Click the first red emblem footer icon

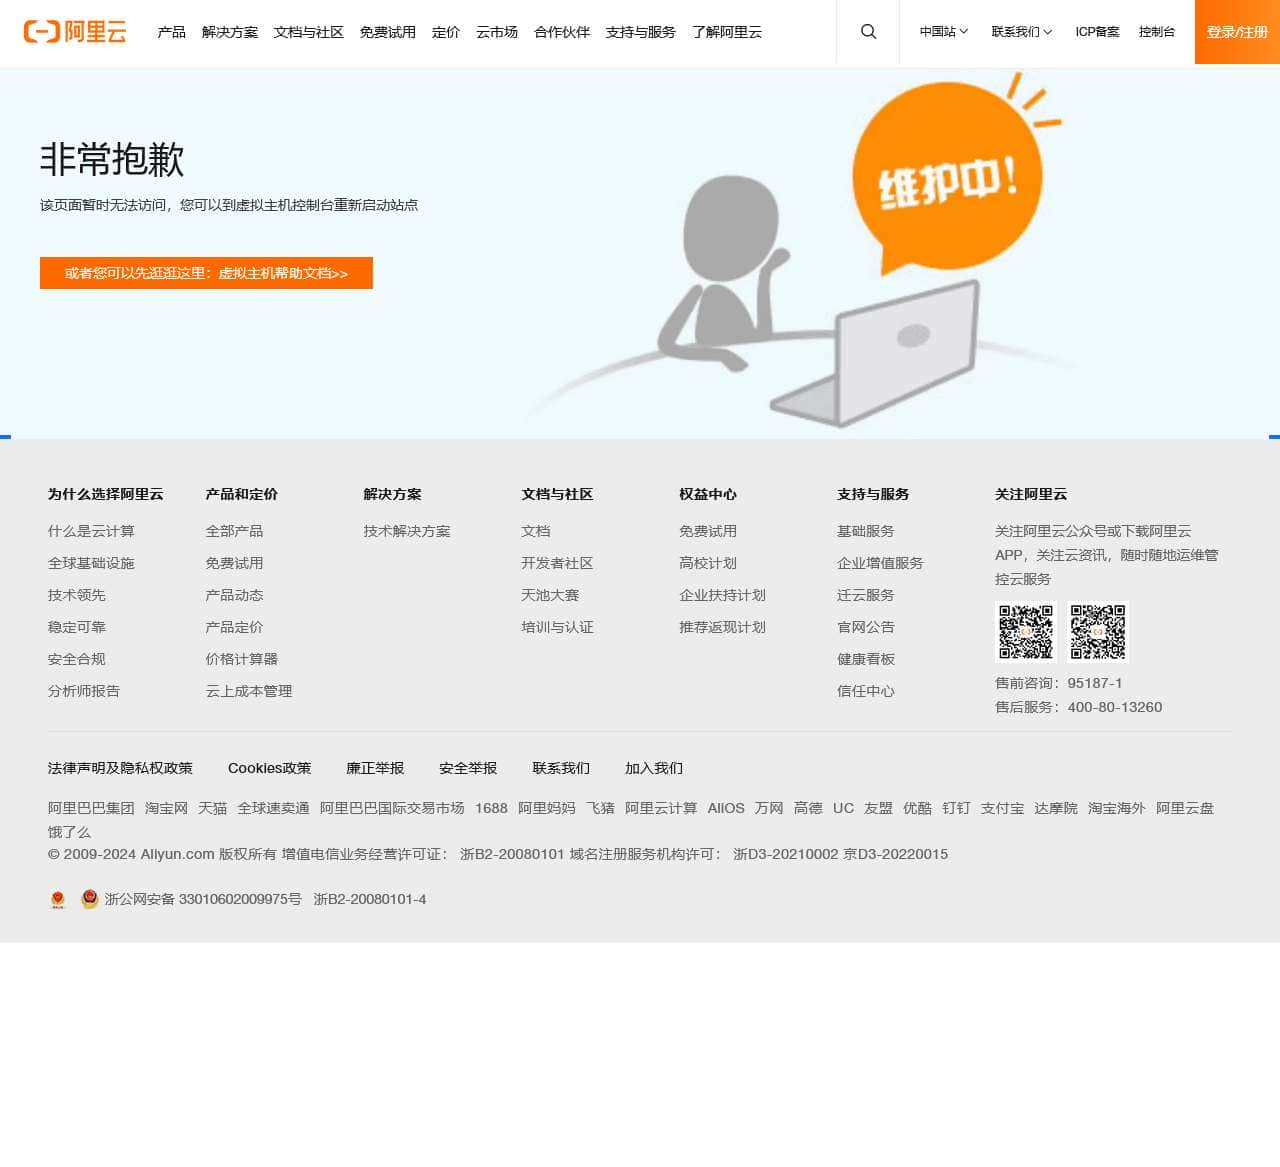(x=58, y=900)
